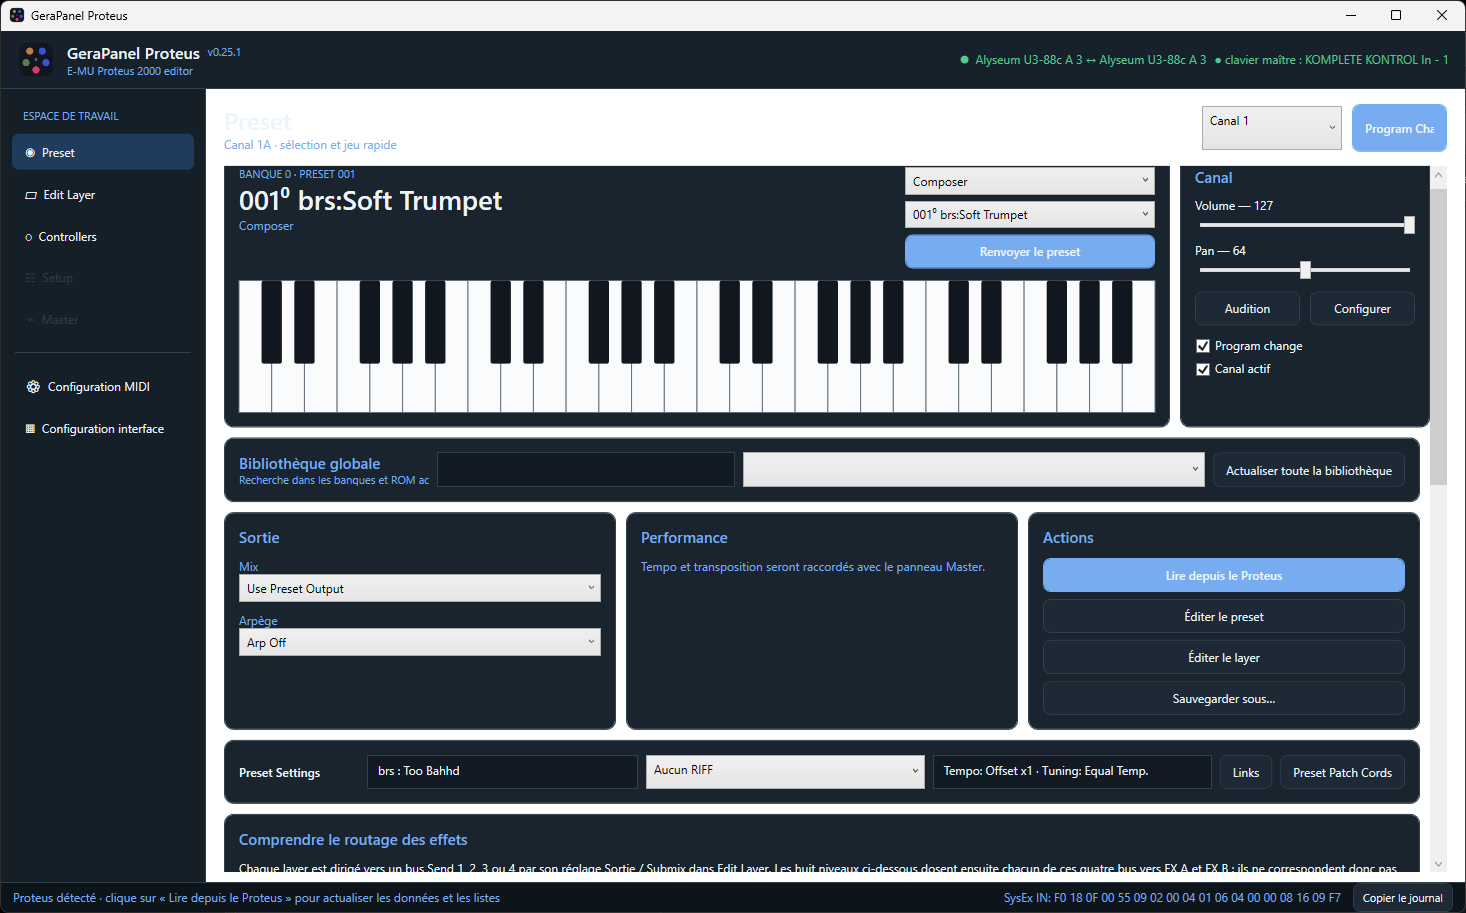Click Sauvegarder sous...
The image size is (1466, 913).
pos(1224,698)
